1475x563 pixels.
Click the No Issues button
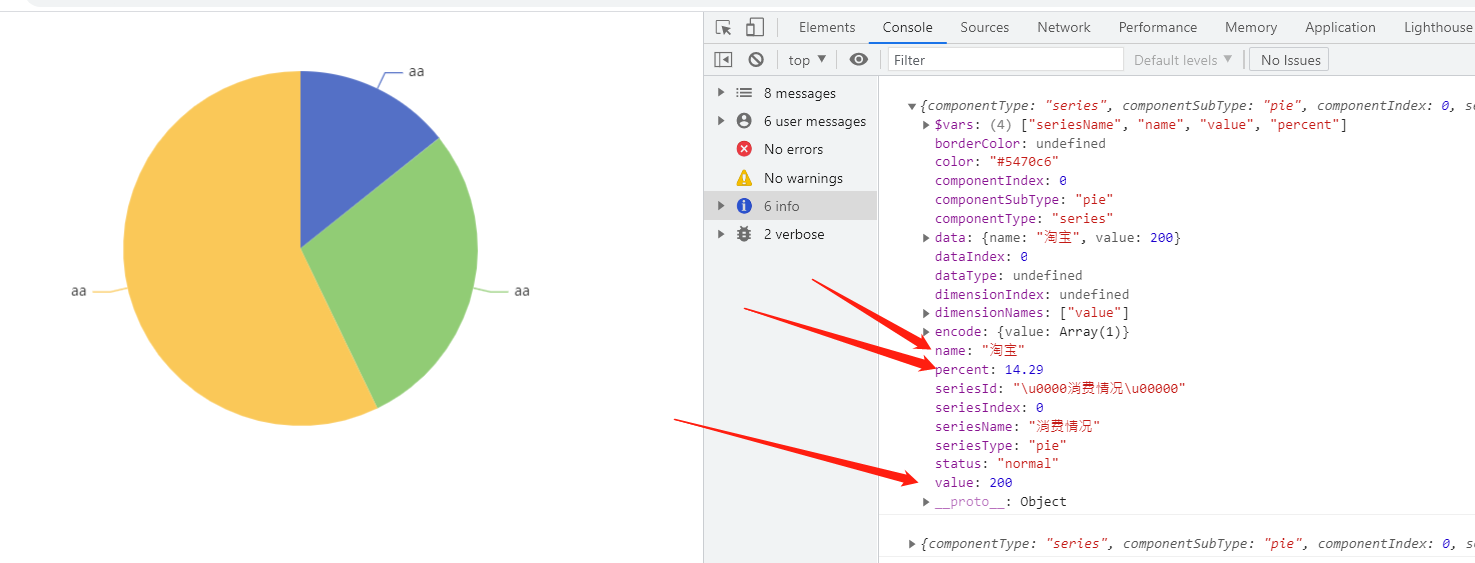(x=1290, y=60)
